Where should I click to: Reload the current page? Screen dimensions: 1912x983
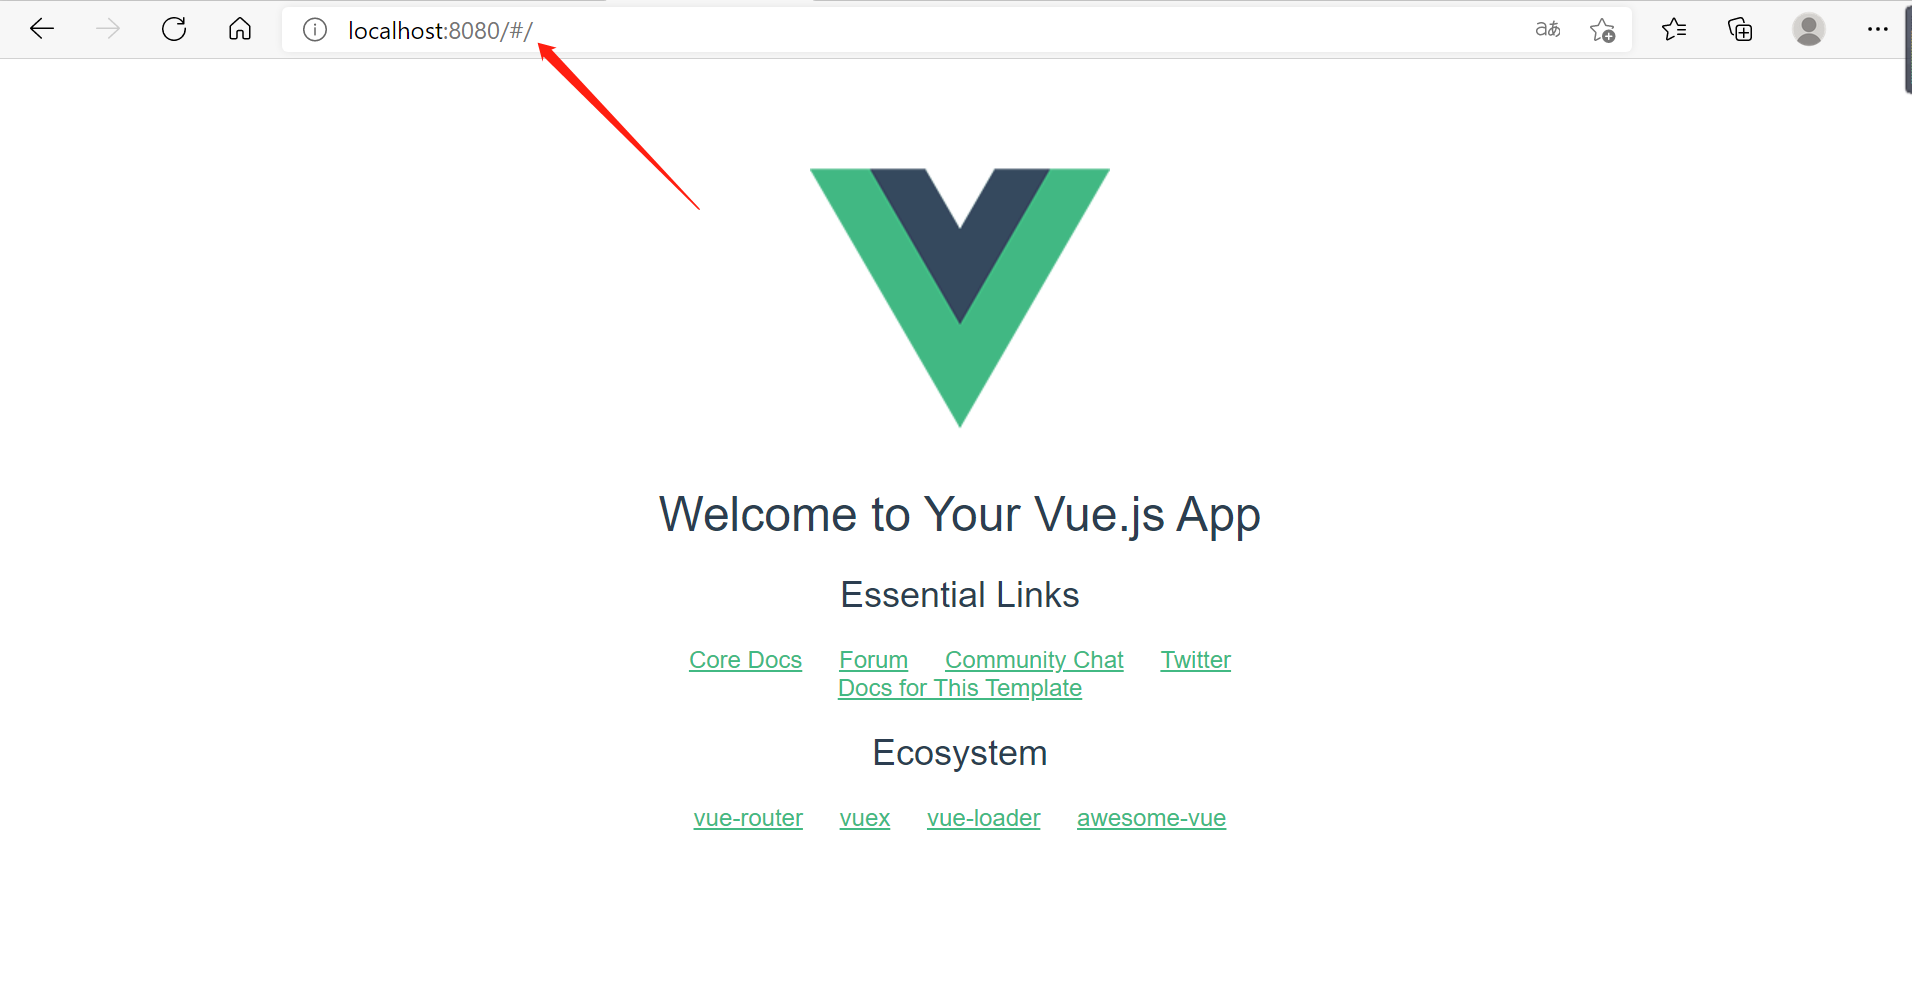(174, 29)
